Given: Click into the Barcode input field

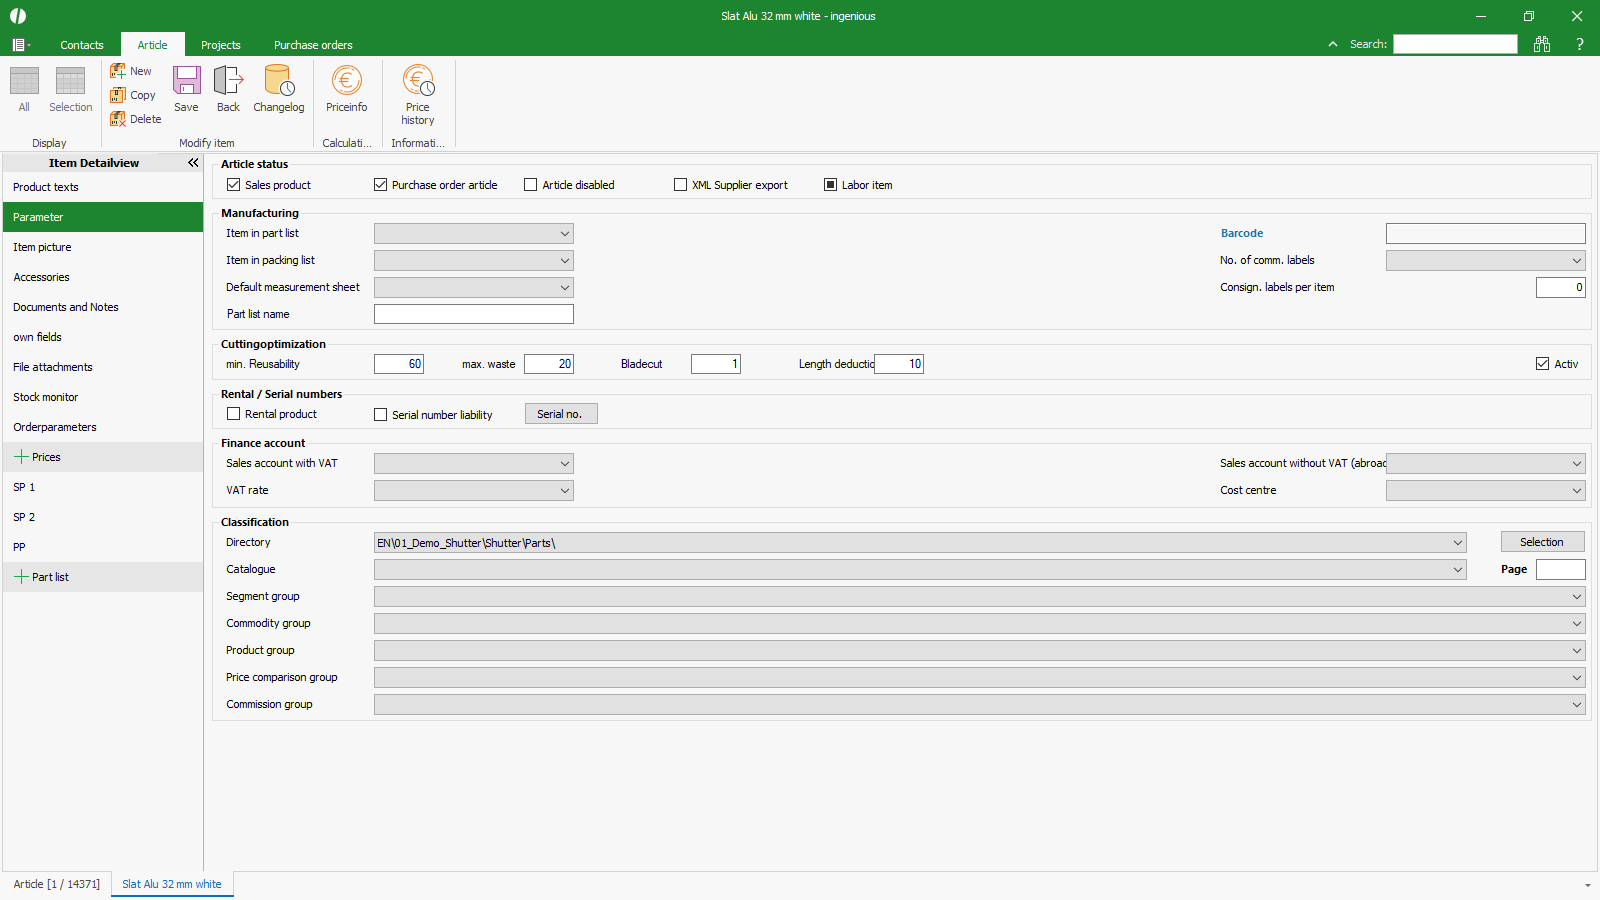Looking at the screenshot, I should (1485, 234).
